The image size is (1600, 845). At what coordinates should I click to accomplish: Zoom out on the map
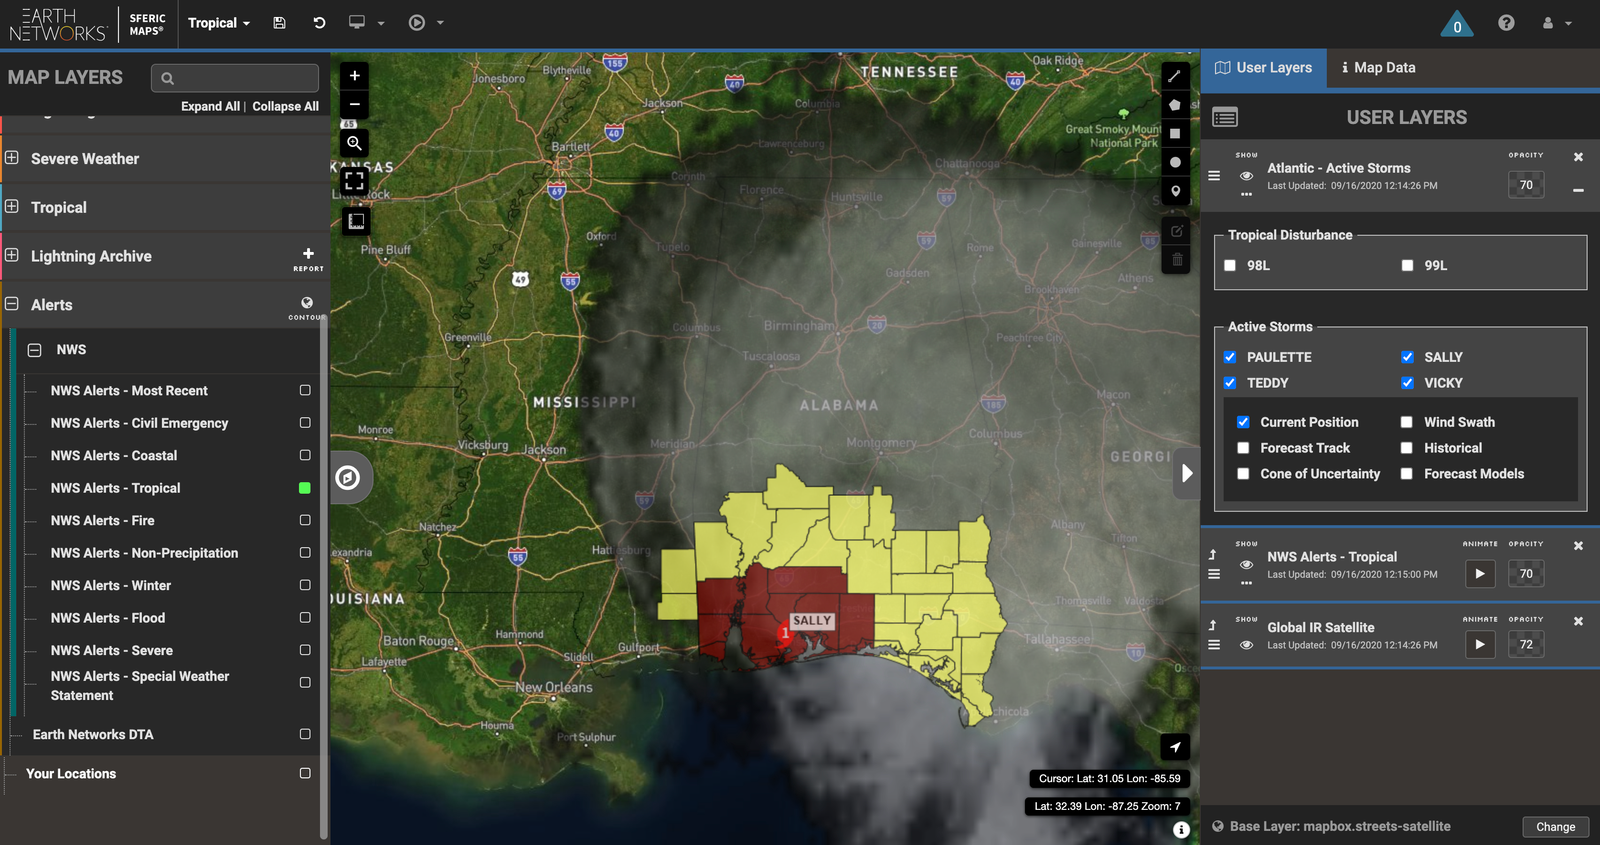pos(354,104)
